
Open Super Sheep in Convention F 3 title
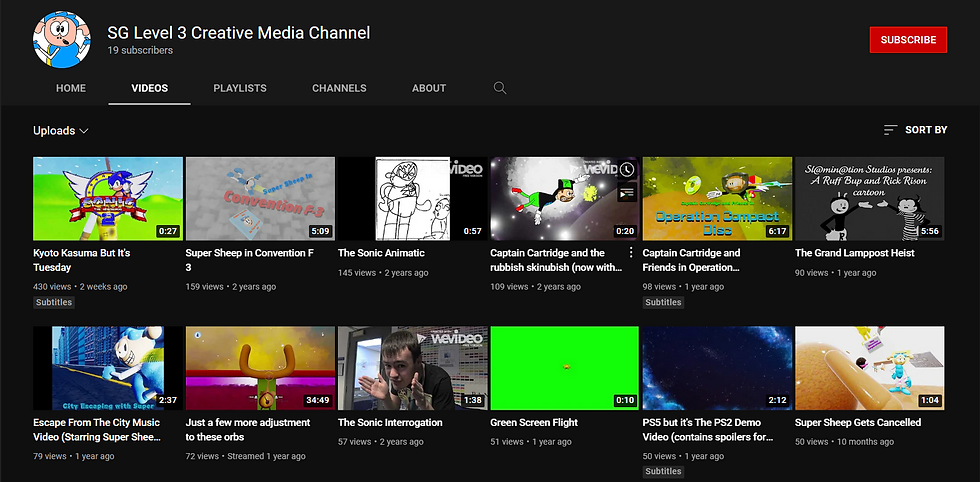(x=250, y=260)
